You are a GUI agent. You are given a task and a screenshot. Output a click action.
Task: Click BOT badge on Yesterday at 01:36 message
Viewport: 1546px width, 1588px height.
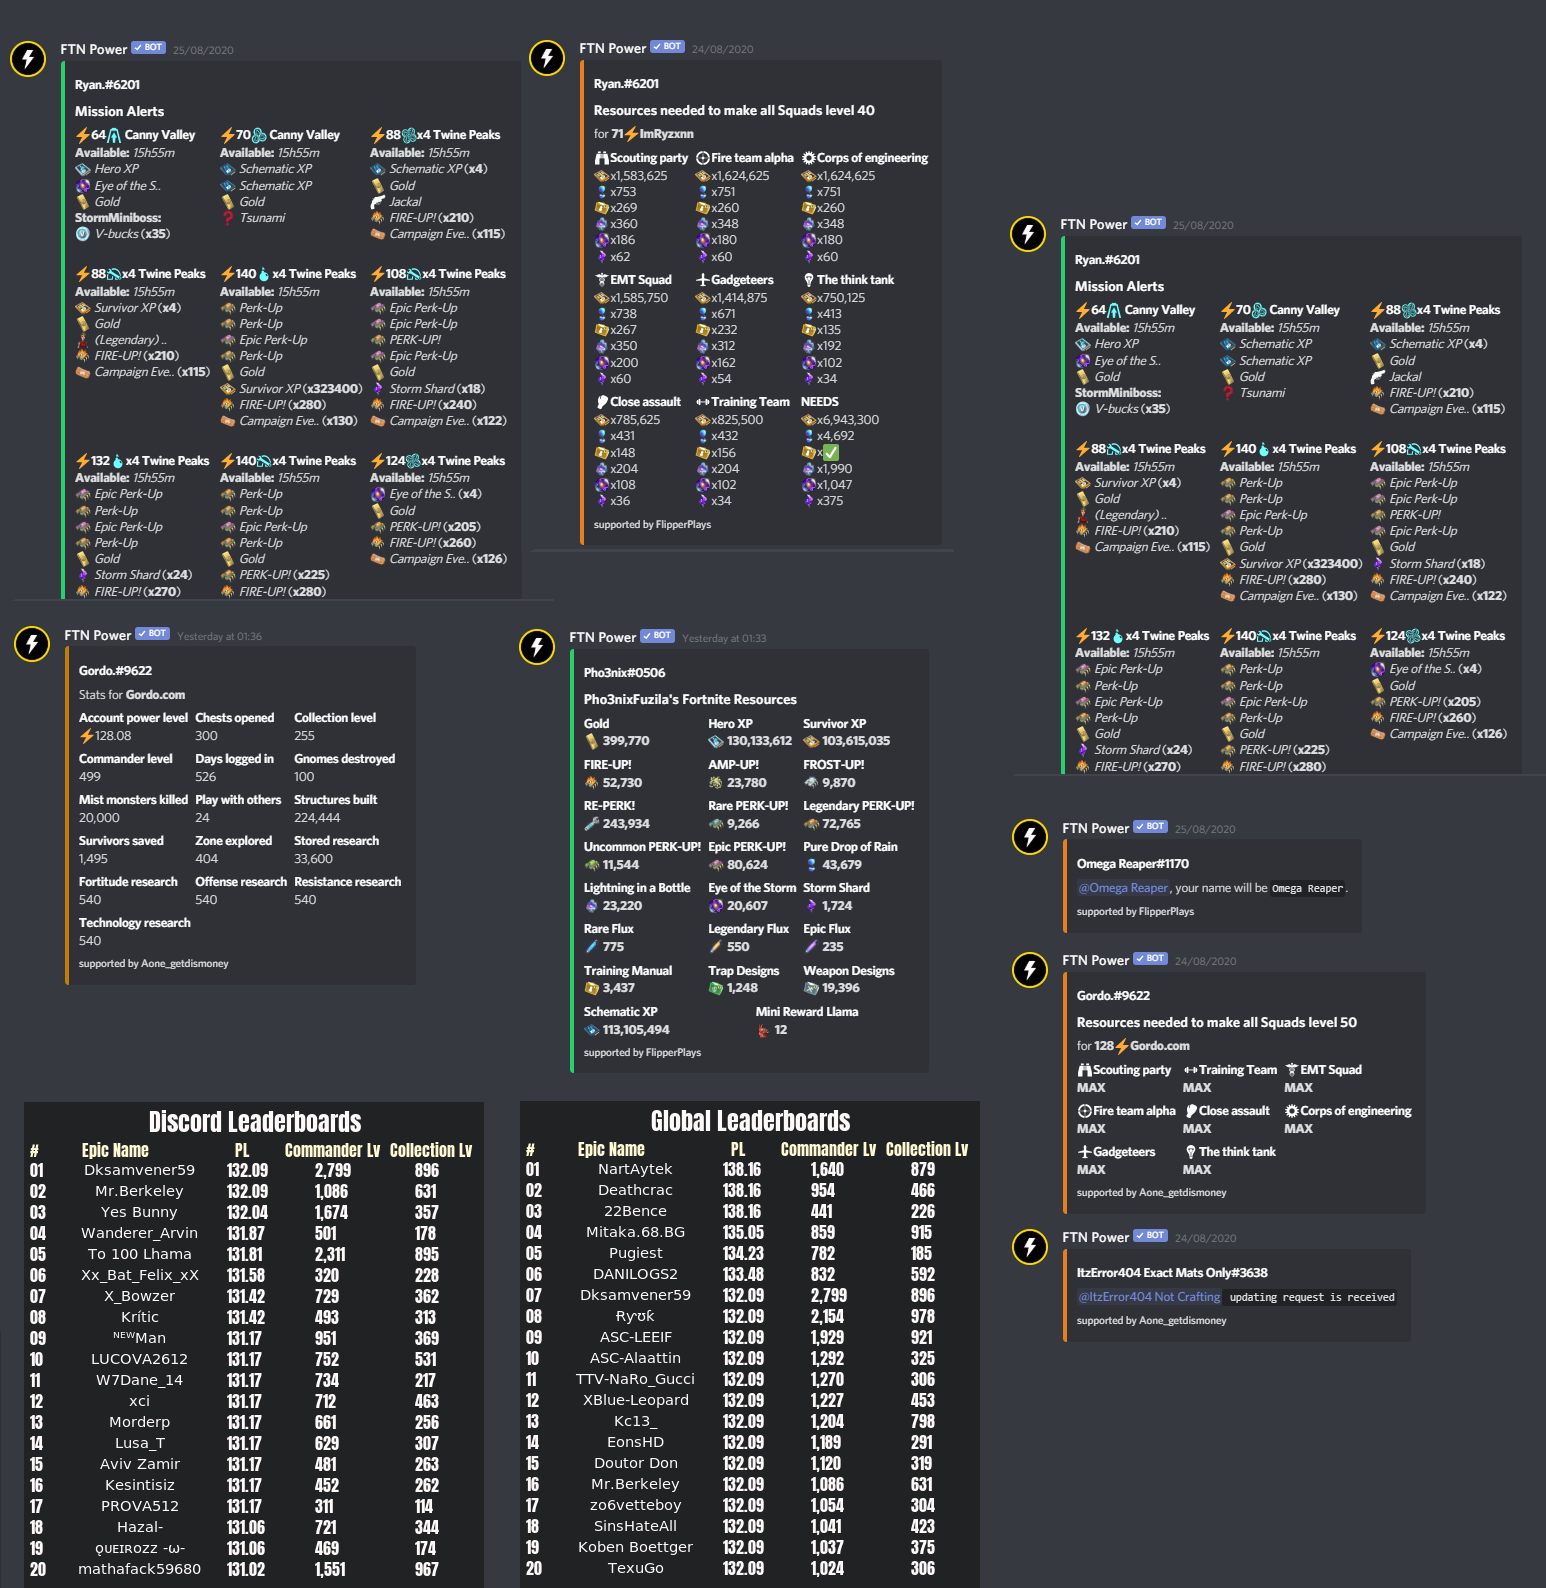153,633
